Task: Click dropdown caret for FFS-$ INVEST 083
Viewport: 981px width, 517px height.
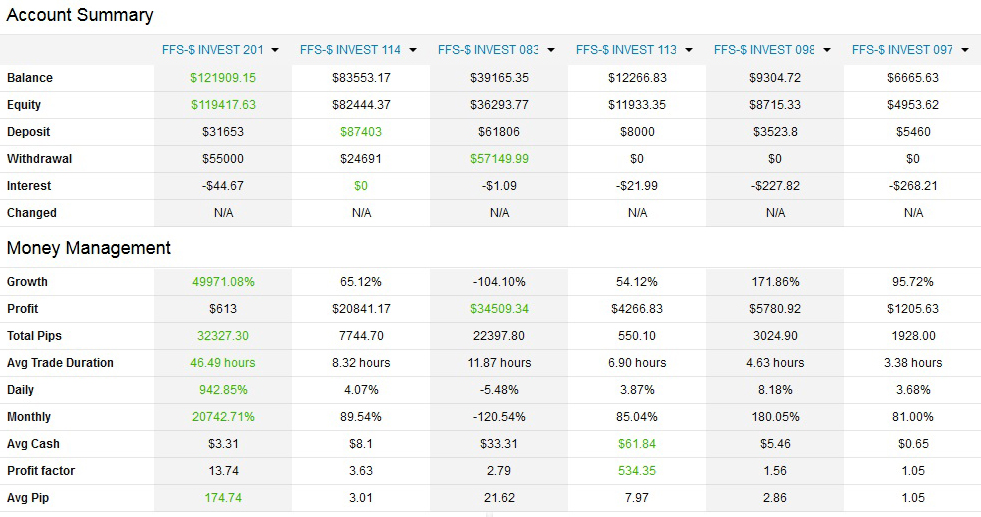Action: click(550, 50)
